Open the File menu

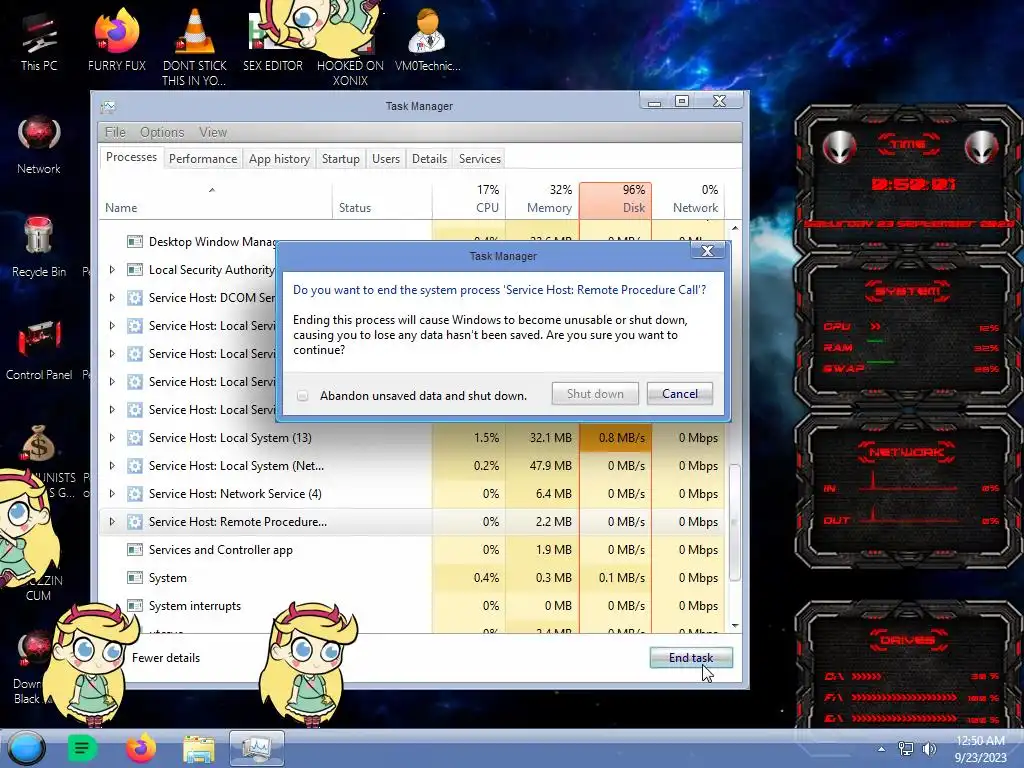(x=115, y=132)
